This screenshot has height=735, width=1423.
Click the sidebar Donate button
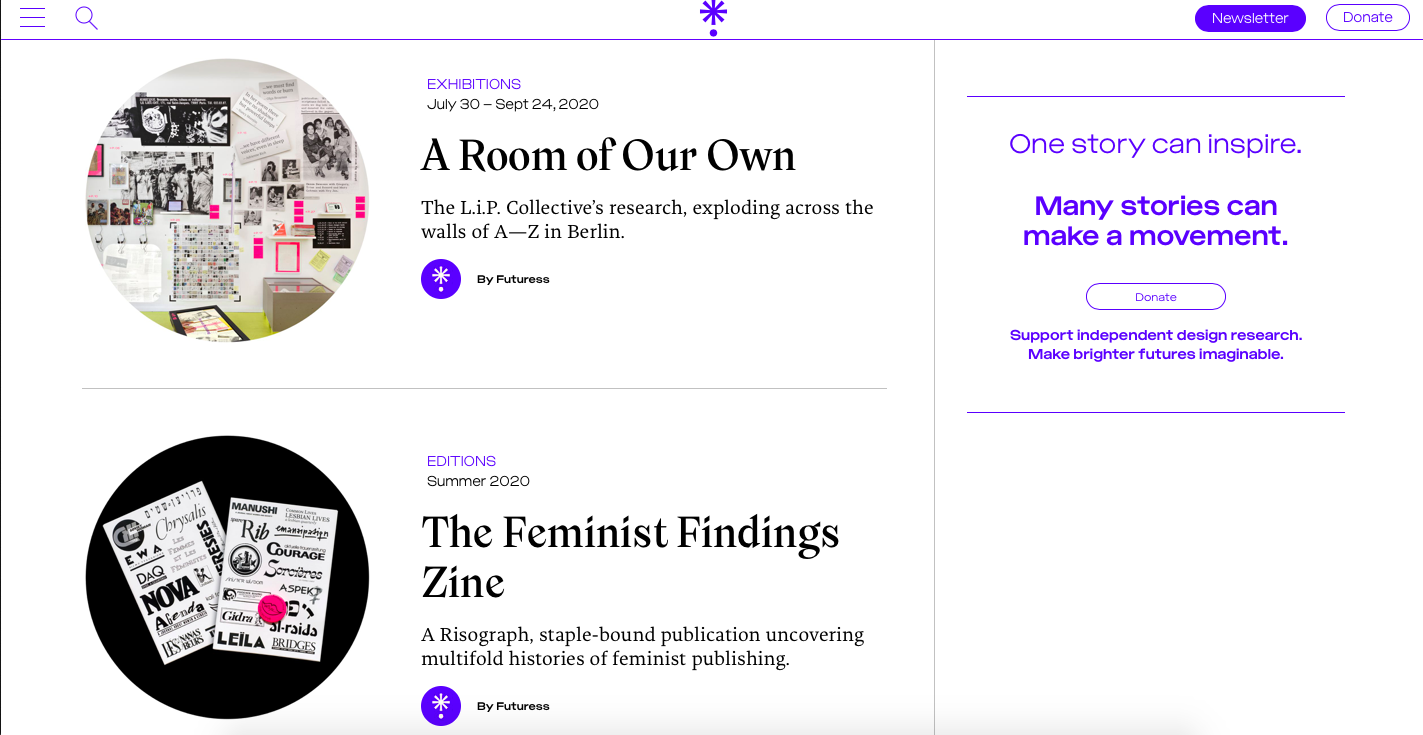(1155, 297)
